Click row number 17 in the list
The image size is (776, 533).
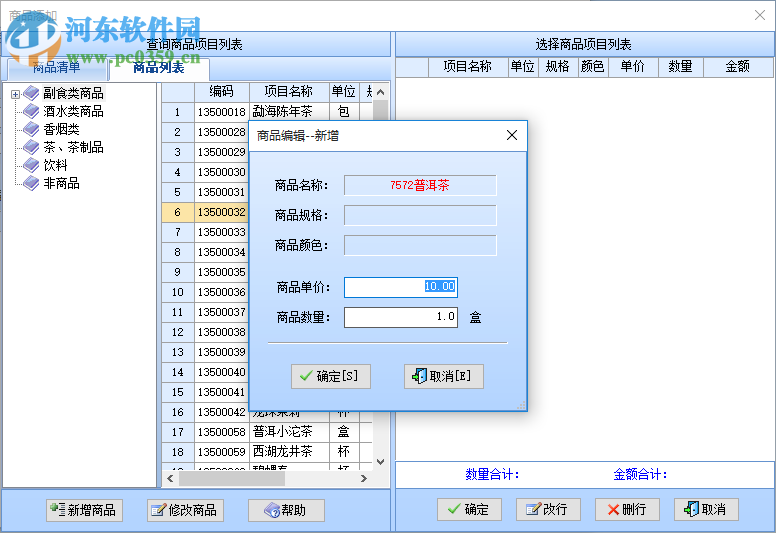178,432
